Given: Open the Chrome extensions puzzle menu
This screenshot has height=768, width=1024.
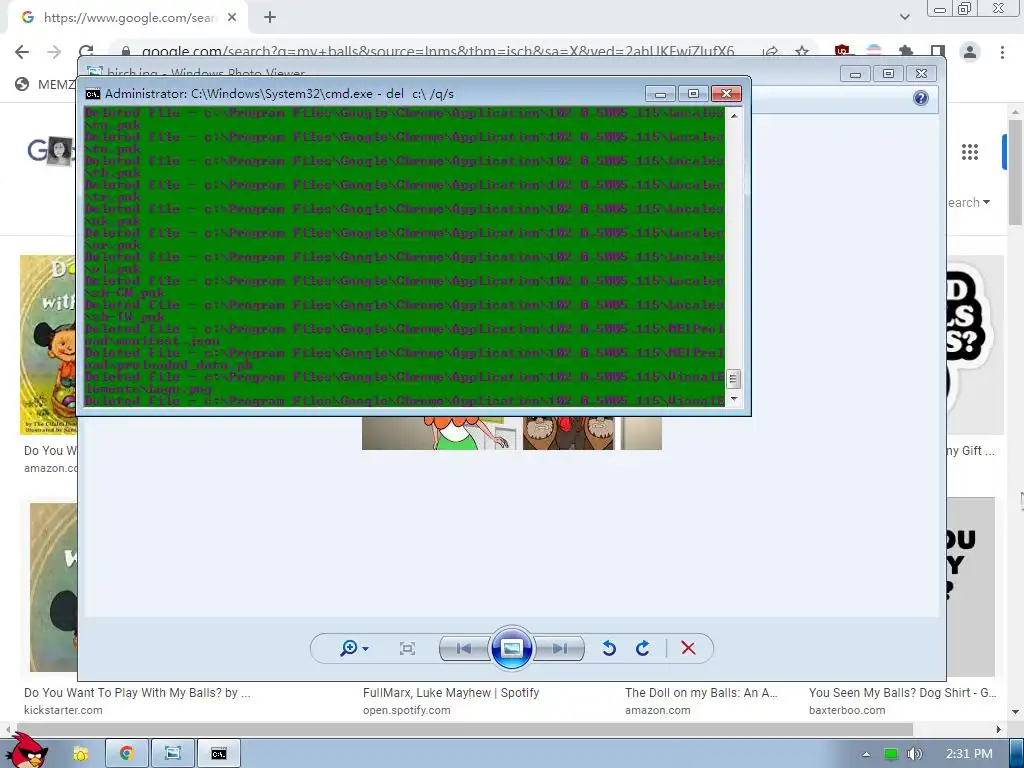Looking at the screenshot, I should [906, 52].
